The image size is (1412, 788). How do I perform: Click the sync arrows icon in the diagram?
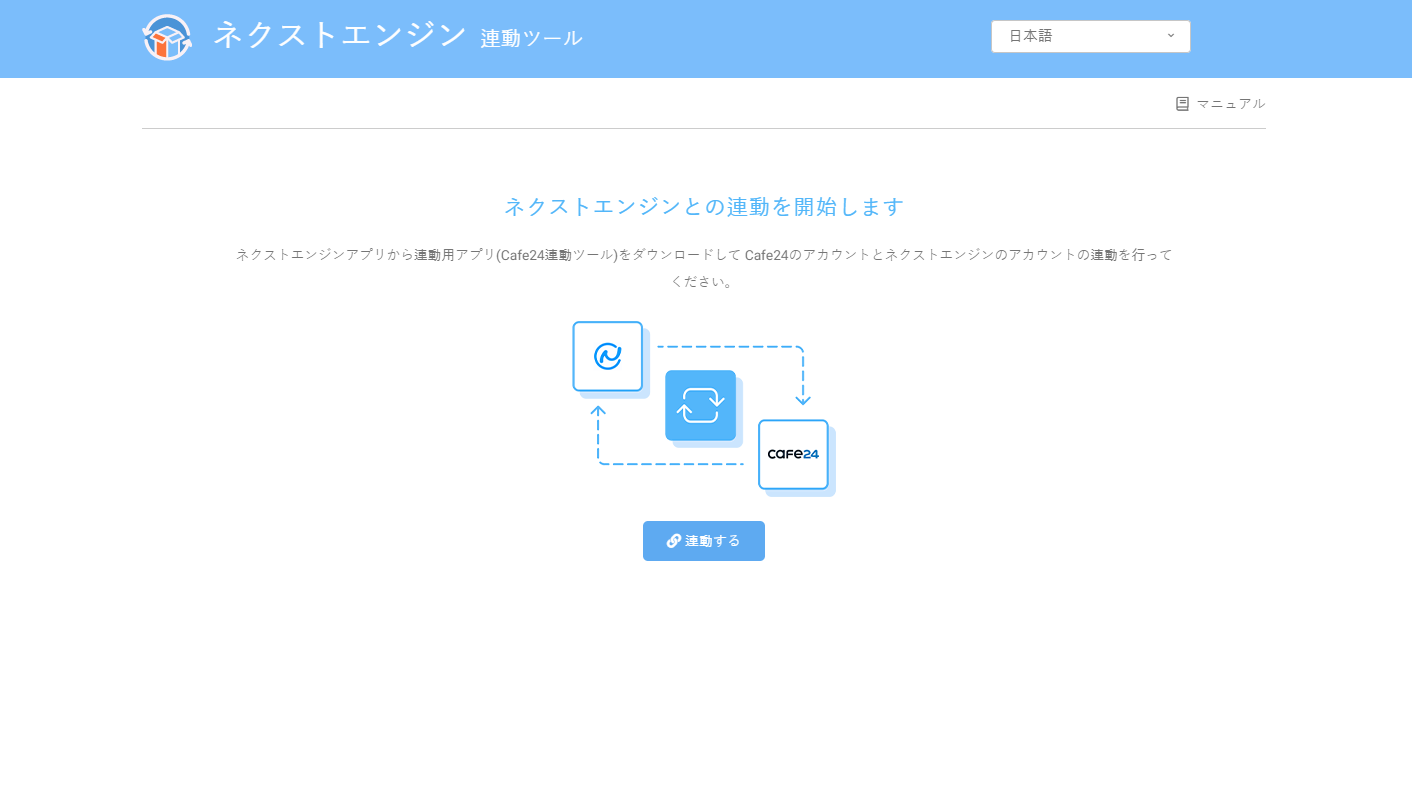(700, 405)
